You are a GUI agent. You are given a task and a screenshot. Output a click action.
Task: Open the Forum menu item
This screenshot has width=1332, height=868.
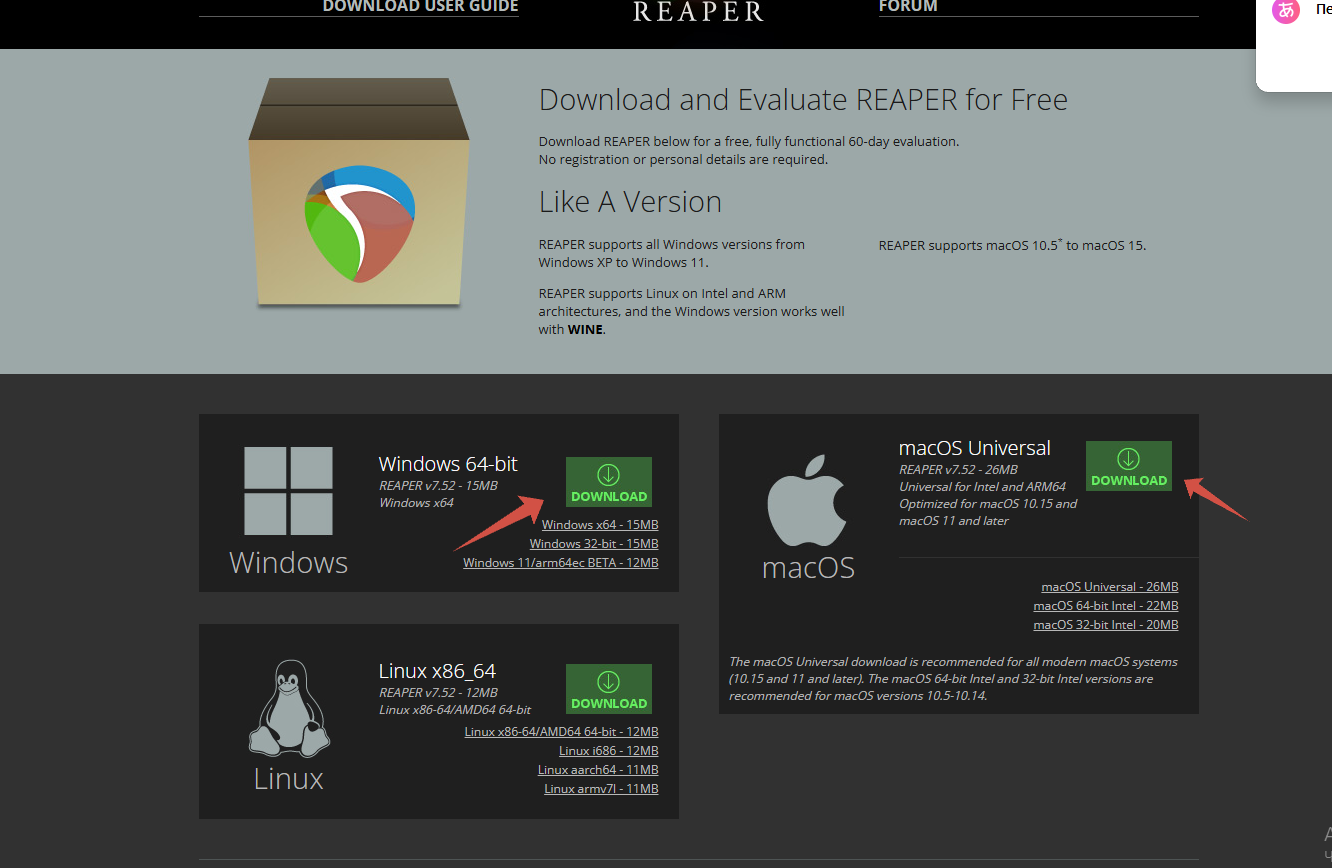click(908, 7)
